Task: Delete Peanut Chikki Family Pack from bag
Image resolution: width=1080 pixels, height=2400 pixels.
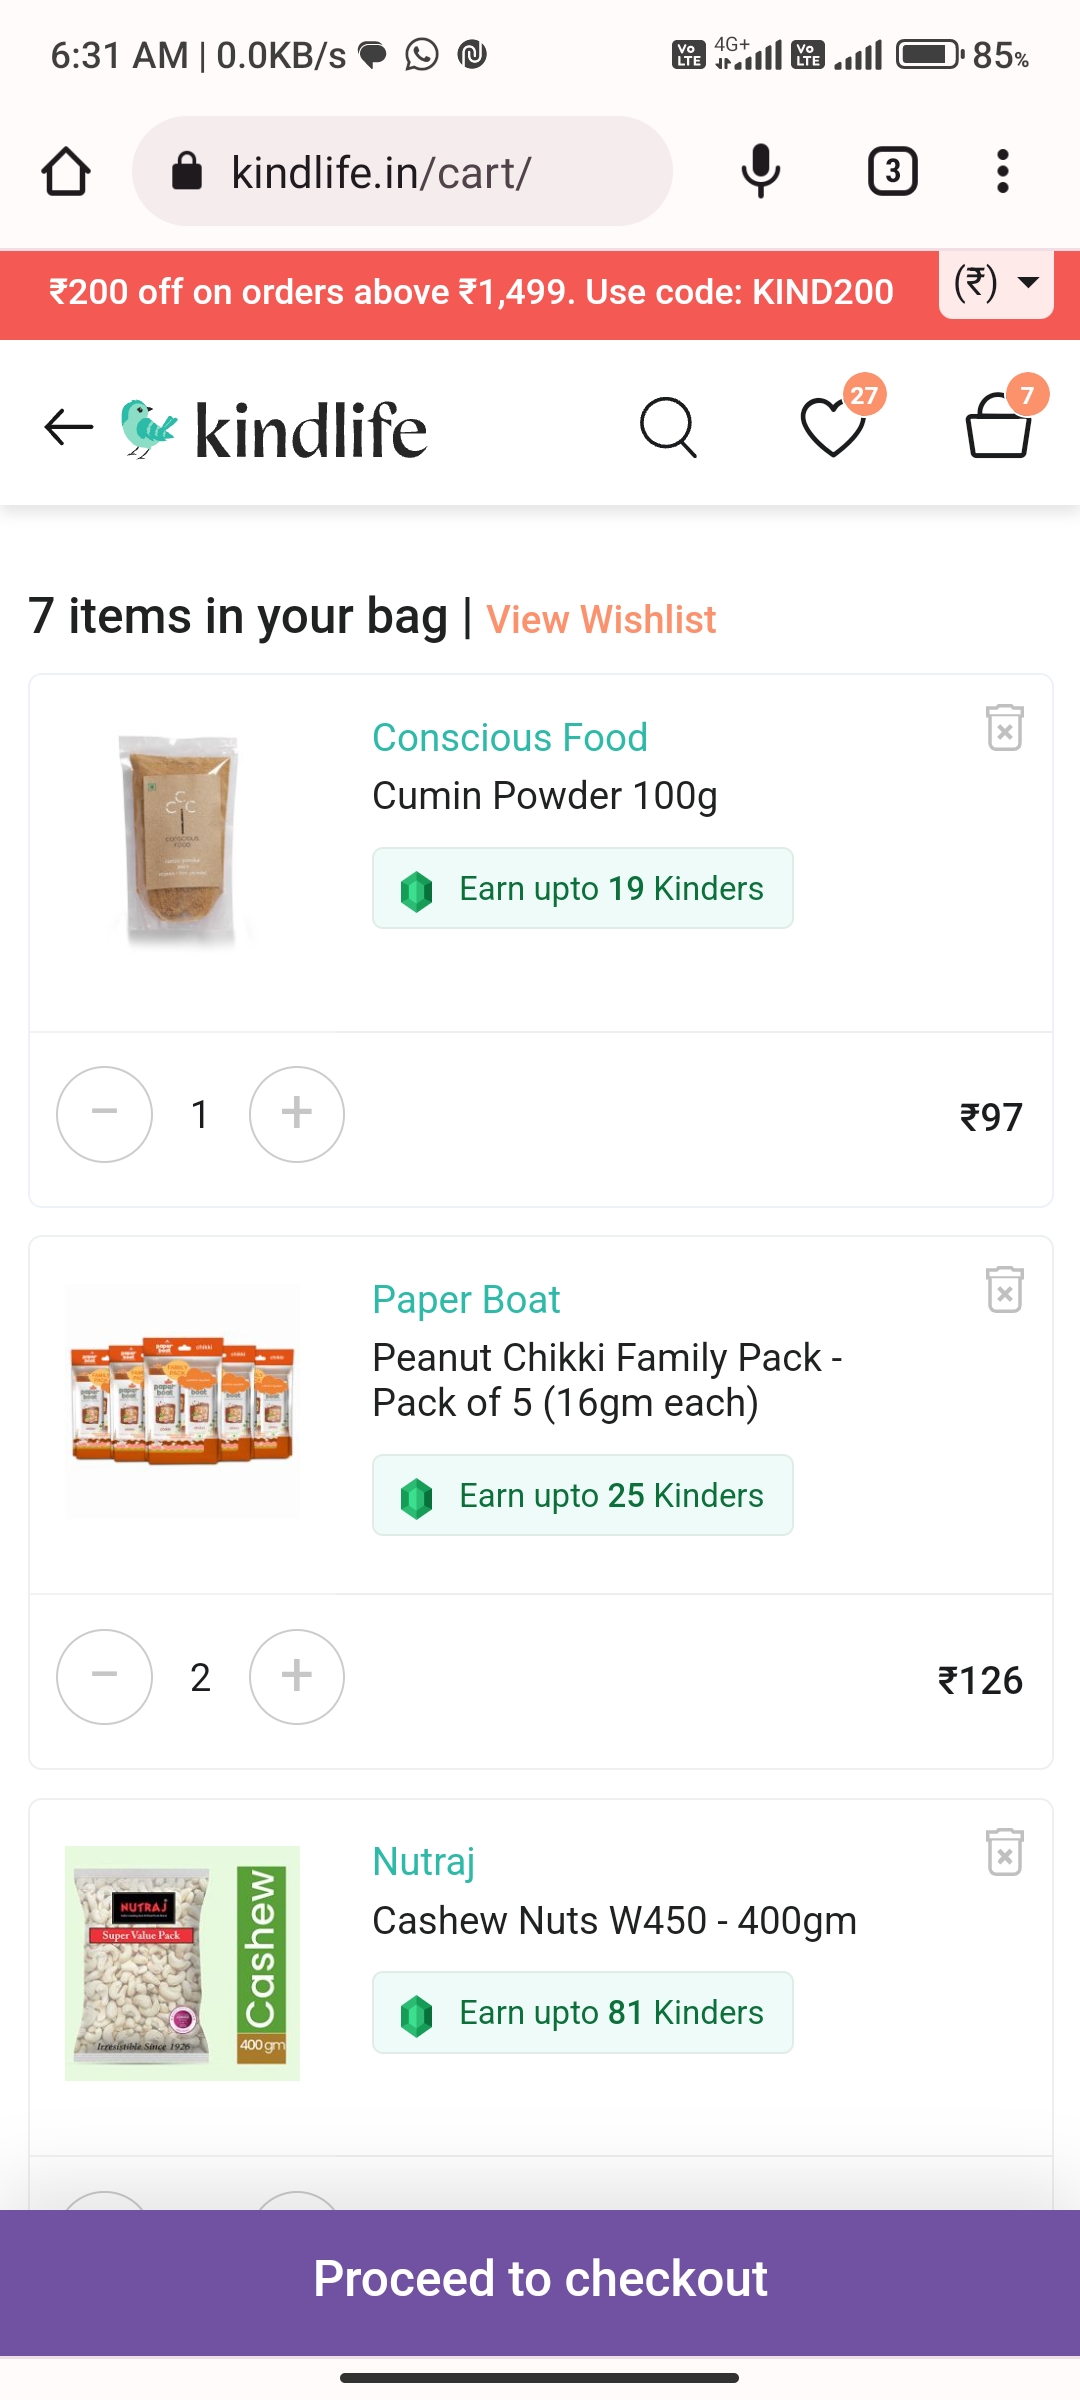Action: coord(1004,1289)
